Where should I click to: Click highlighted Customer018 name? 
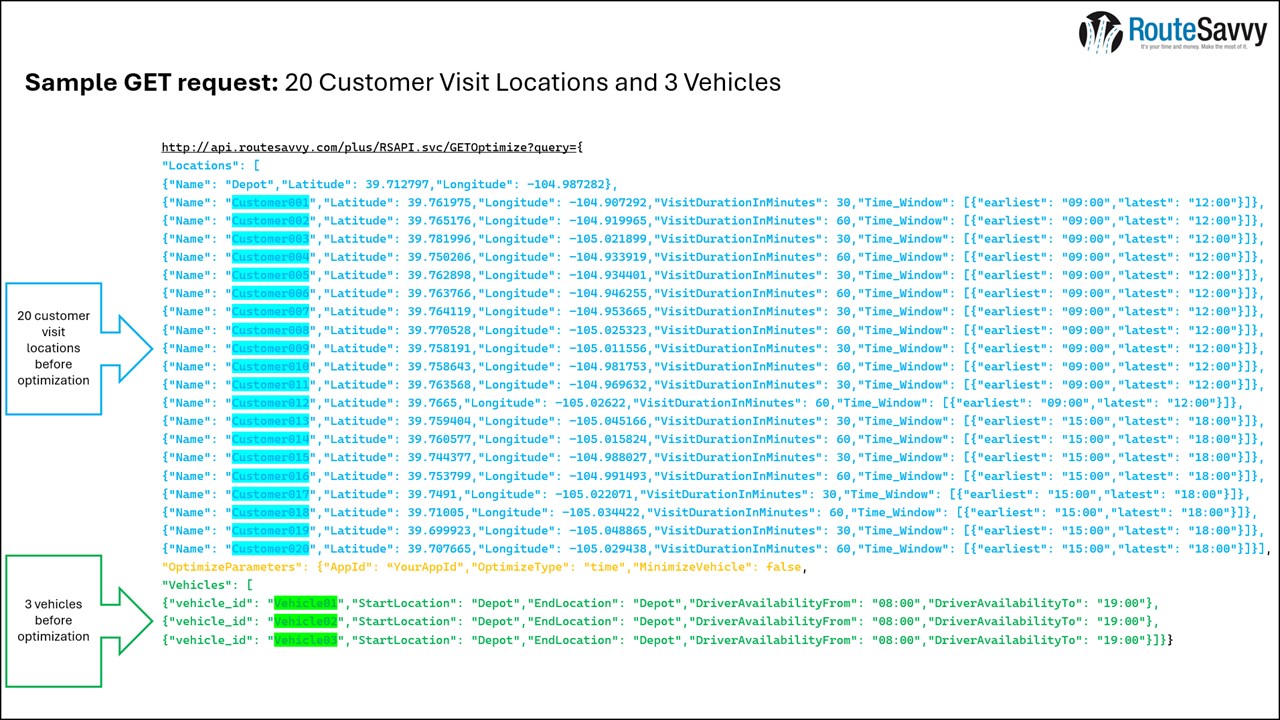pos(271,512)
